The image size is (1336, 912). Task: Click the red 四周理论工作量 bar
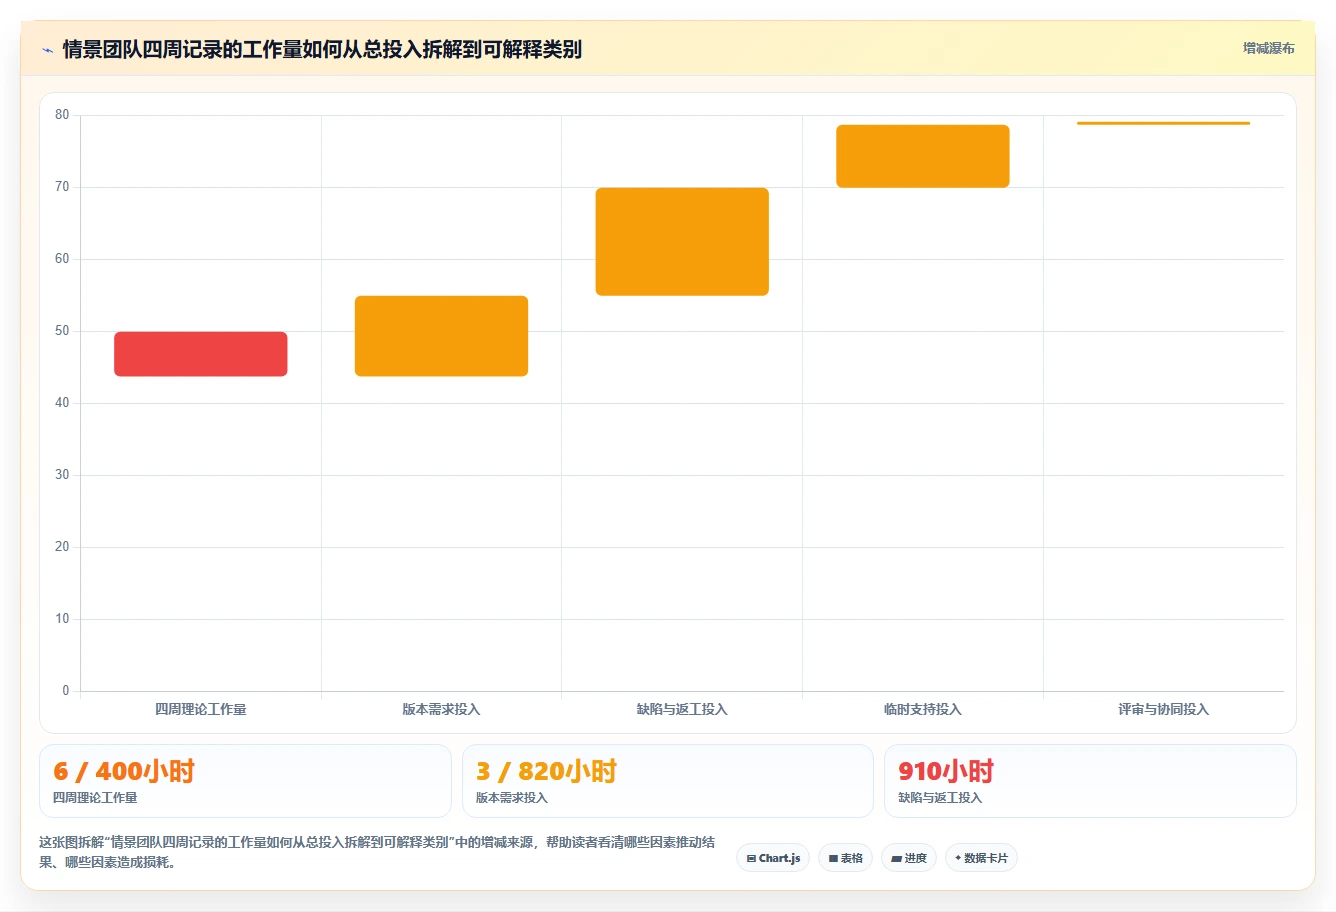(x=201, y=354)
